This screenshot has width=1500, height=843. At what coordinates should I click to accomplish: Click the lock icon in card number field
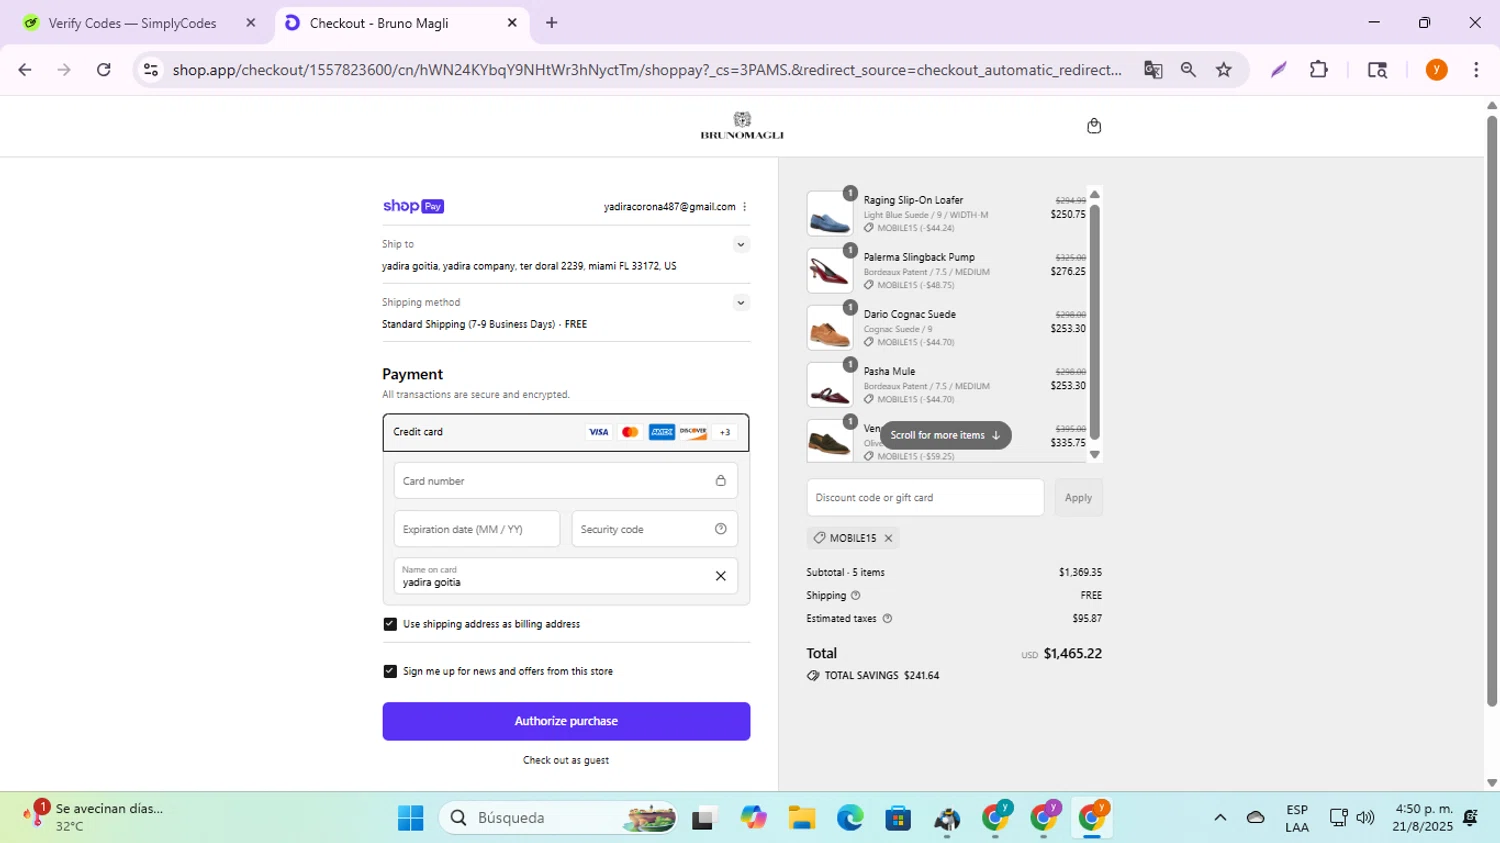(x=720, y=481)
